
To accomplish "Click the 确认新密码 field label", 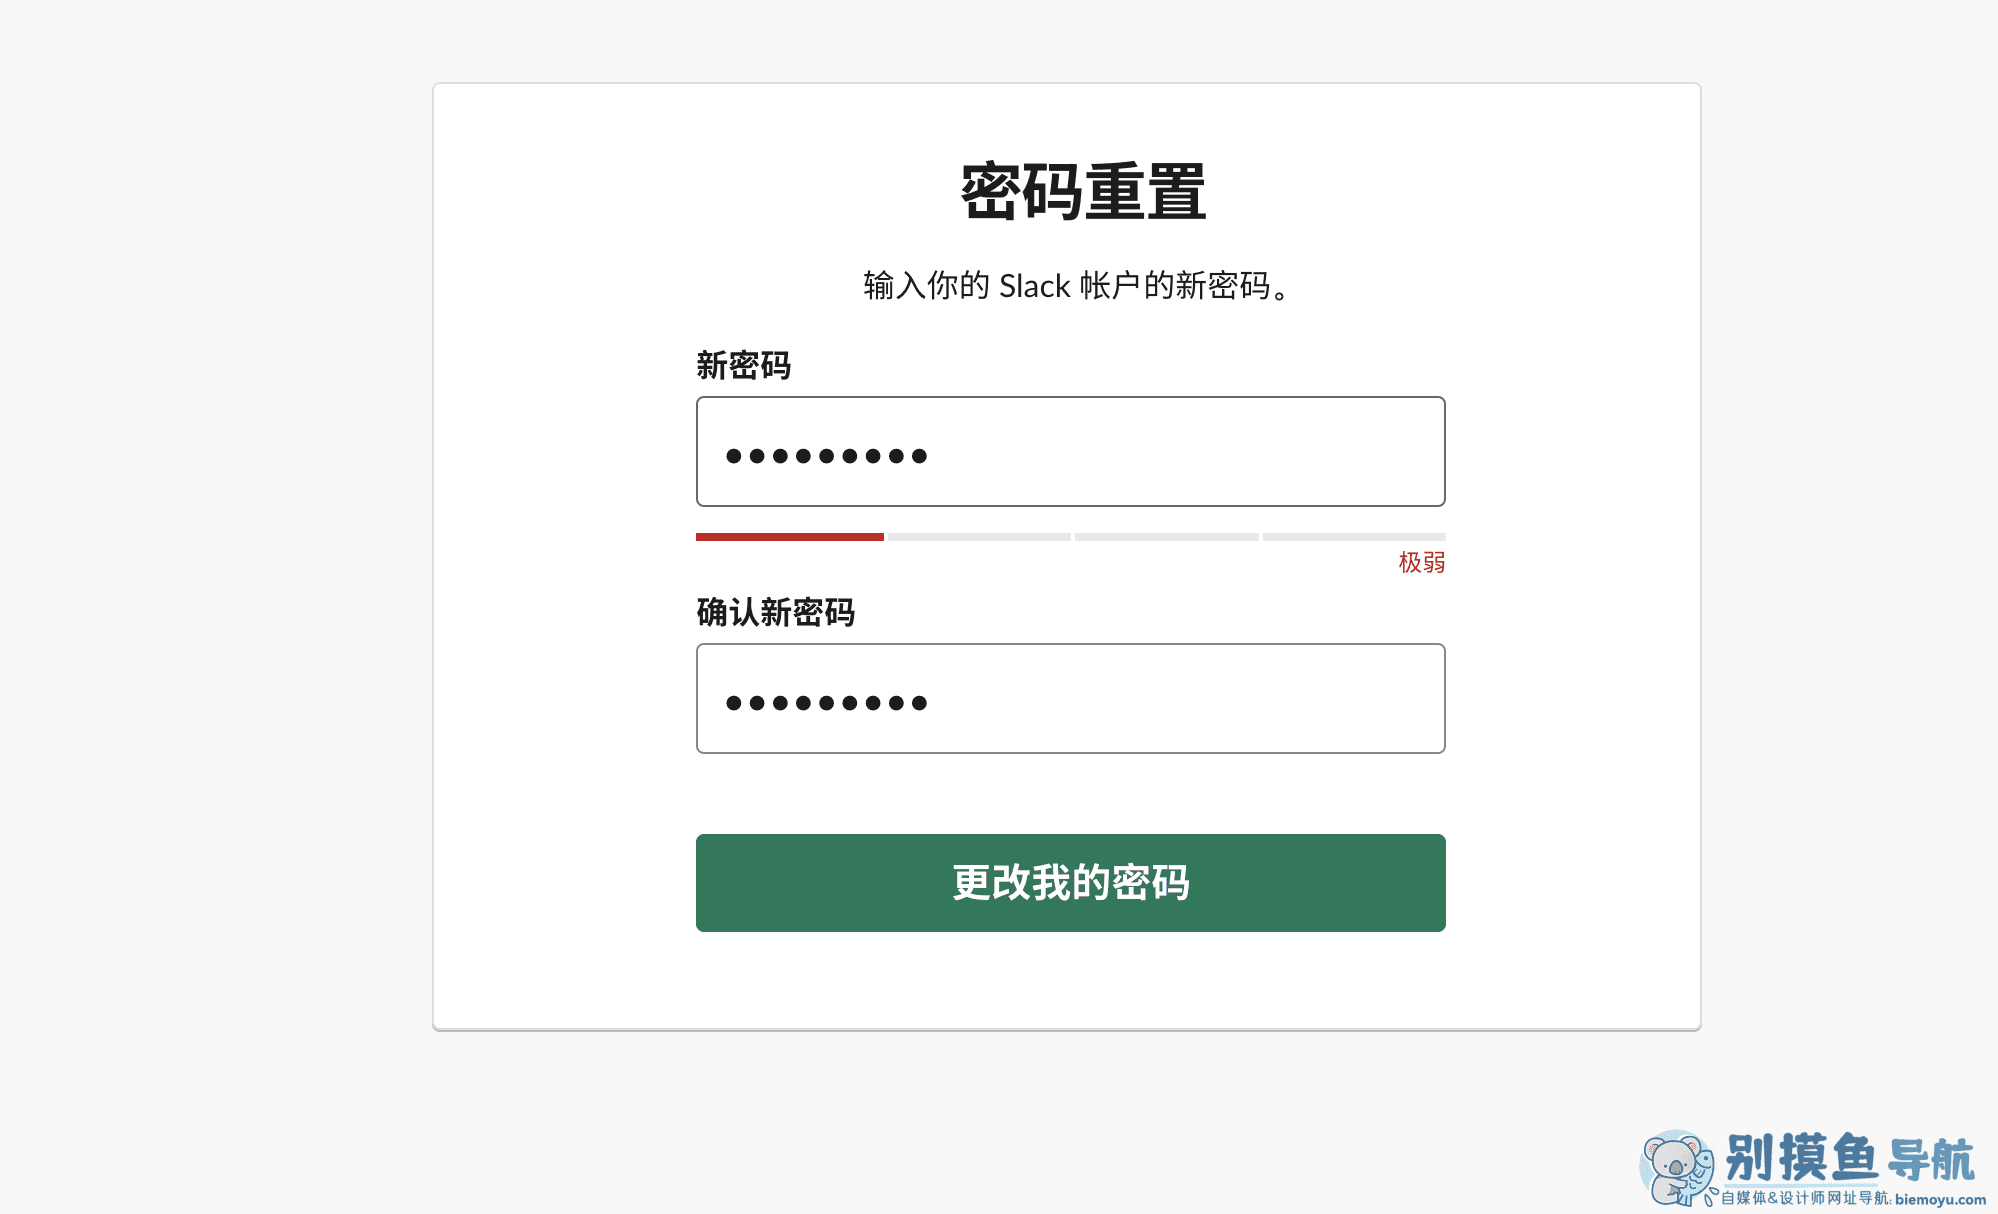I will pyautogui.click(x=775, y=612).
